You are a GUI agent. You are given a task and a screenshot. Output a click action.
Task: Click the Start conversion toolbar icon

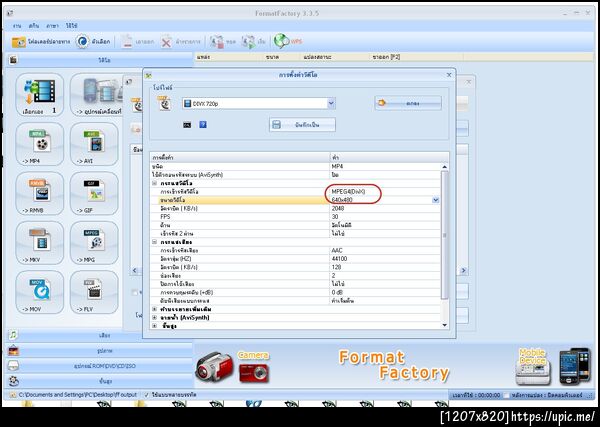tap(248, 42)
